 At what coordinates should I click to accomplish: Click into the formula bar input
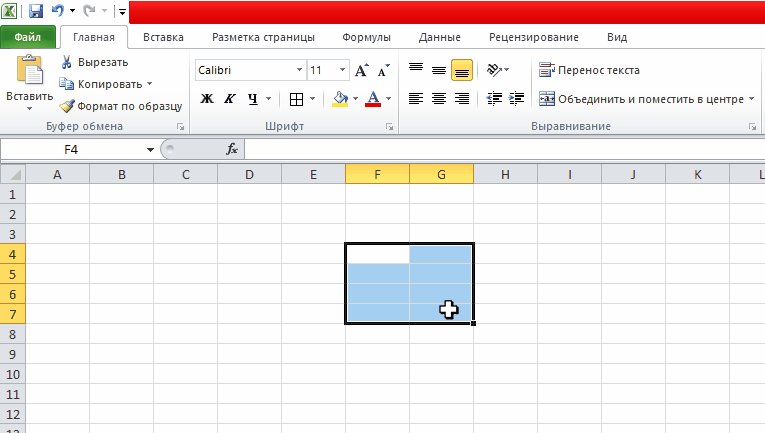pyautogui.click(x=504, y=150)
